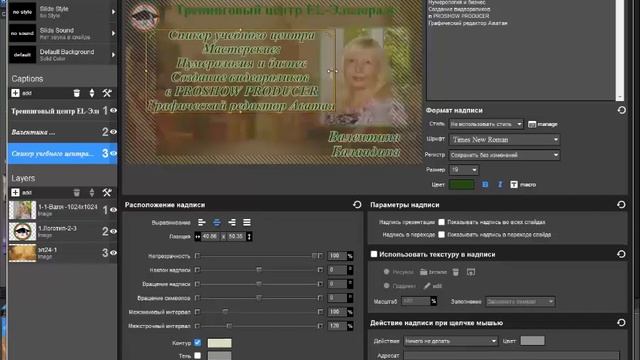Enable showing caption on all slides

pos(441,222)
